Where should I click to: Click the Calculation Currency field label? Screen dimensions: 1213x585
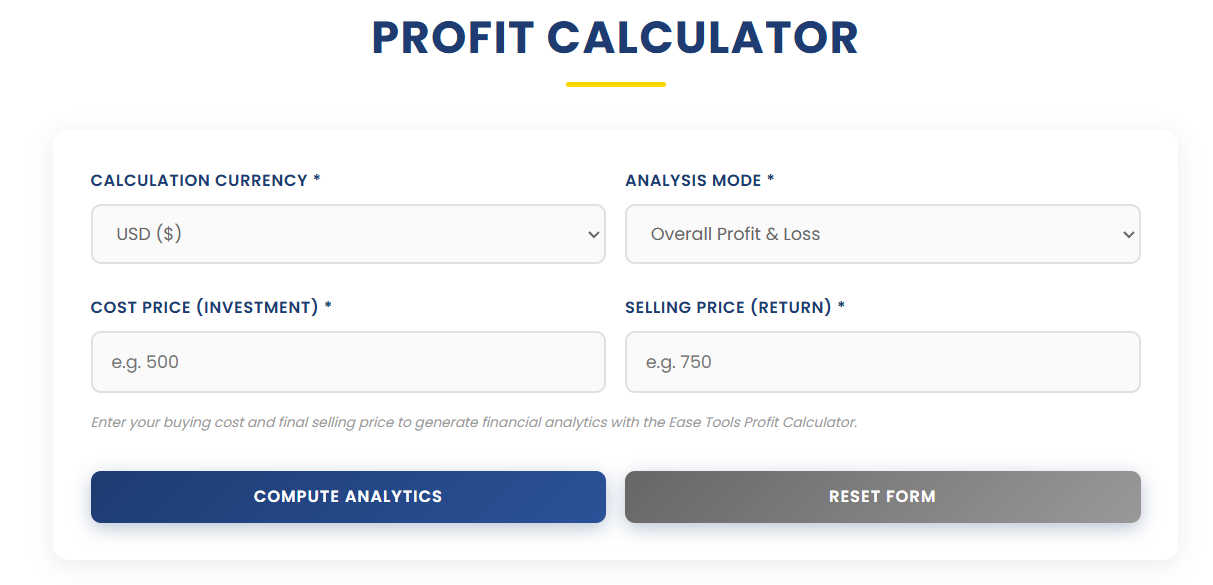[x=200, y=181]
